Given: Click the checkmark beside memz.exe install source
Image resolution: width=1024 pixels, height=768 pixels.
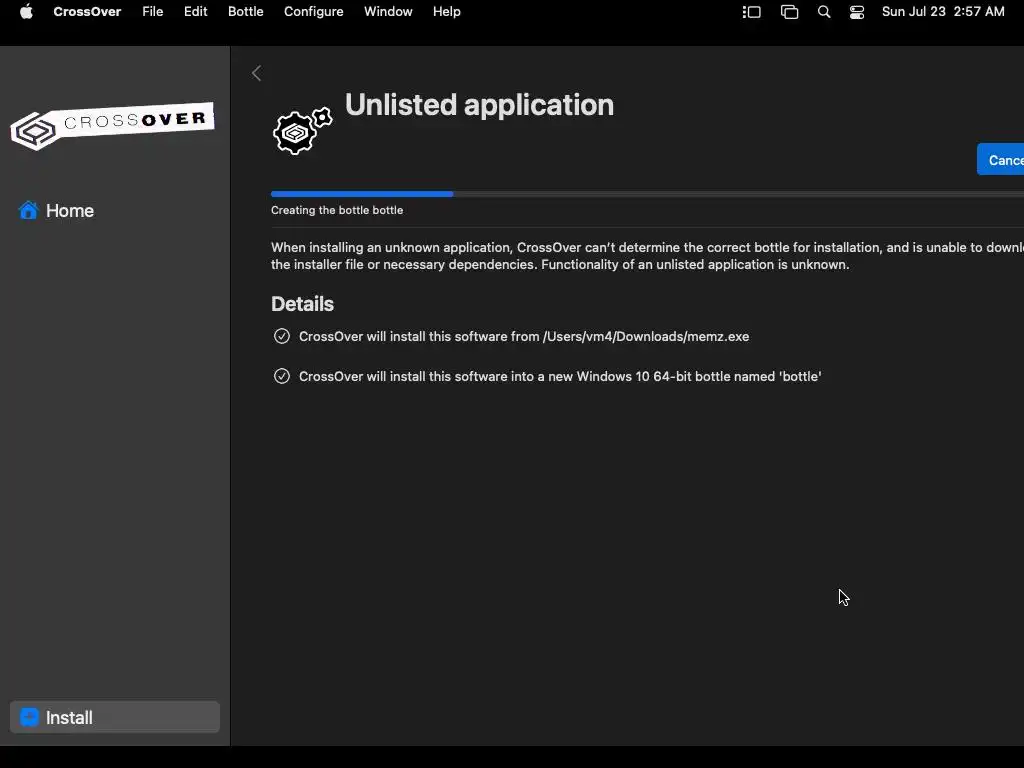Looking at the screenshot, I should (x=281, y=336).
